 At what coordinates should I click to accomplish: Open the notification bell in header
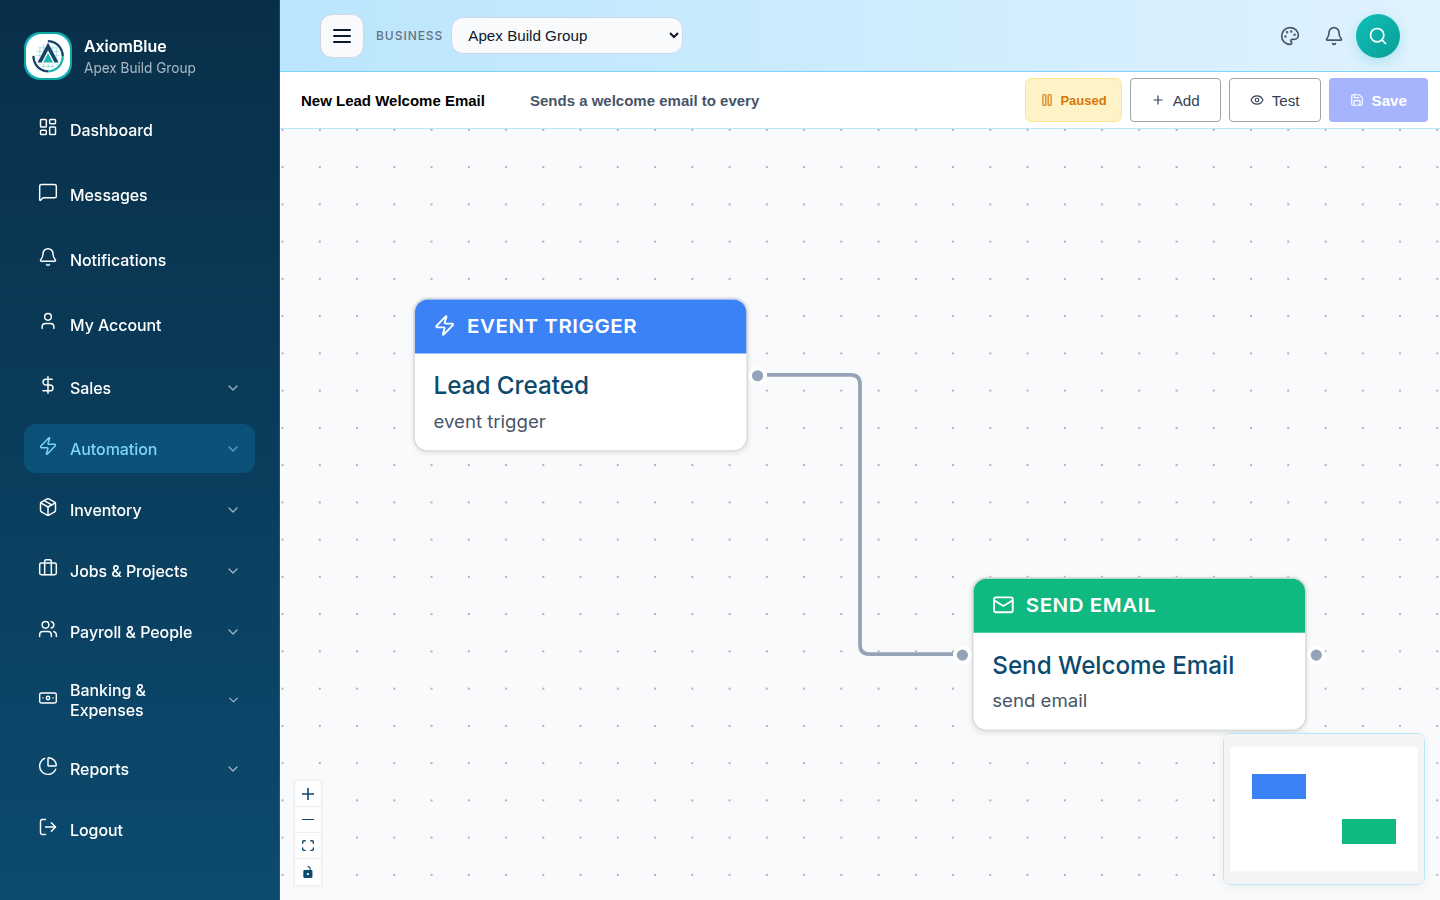(x=1334, y=36)
